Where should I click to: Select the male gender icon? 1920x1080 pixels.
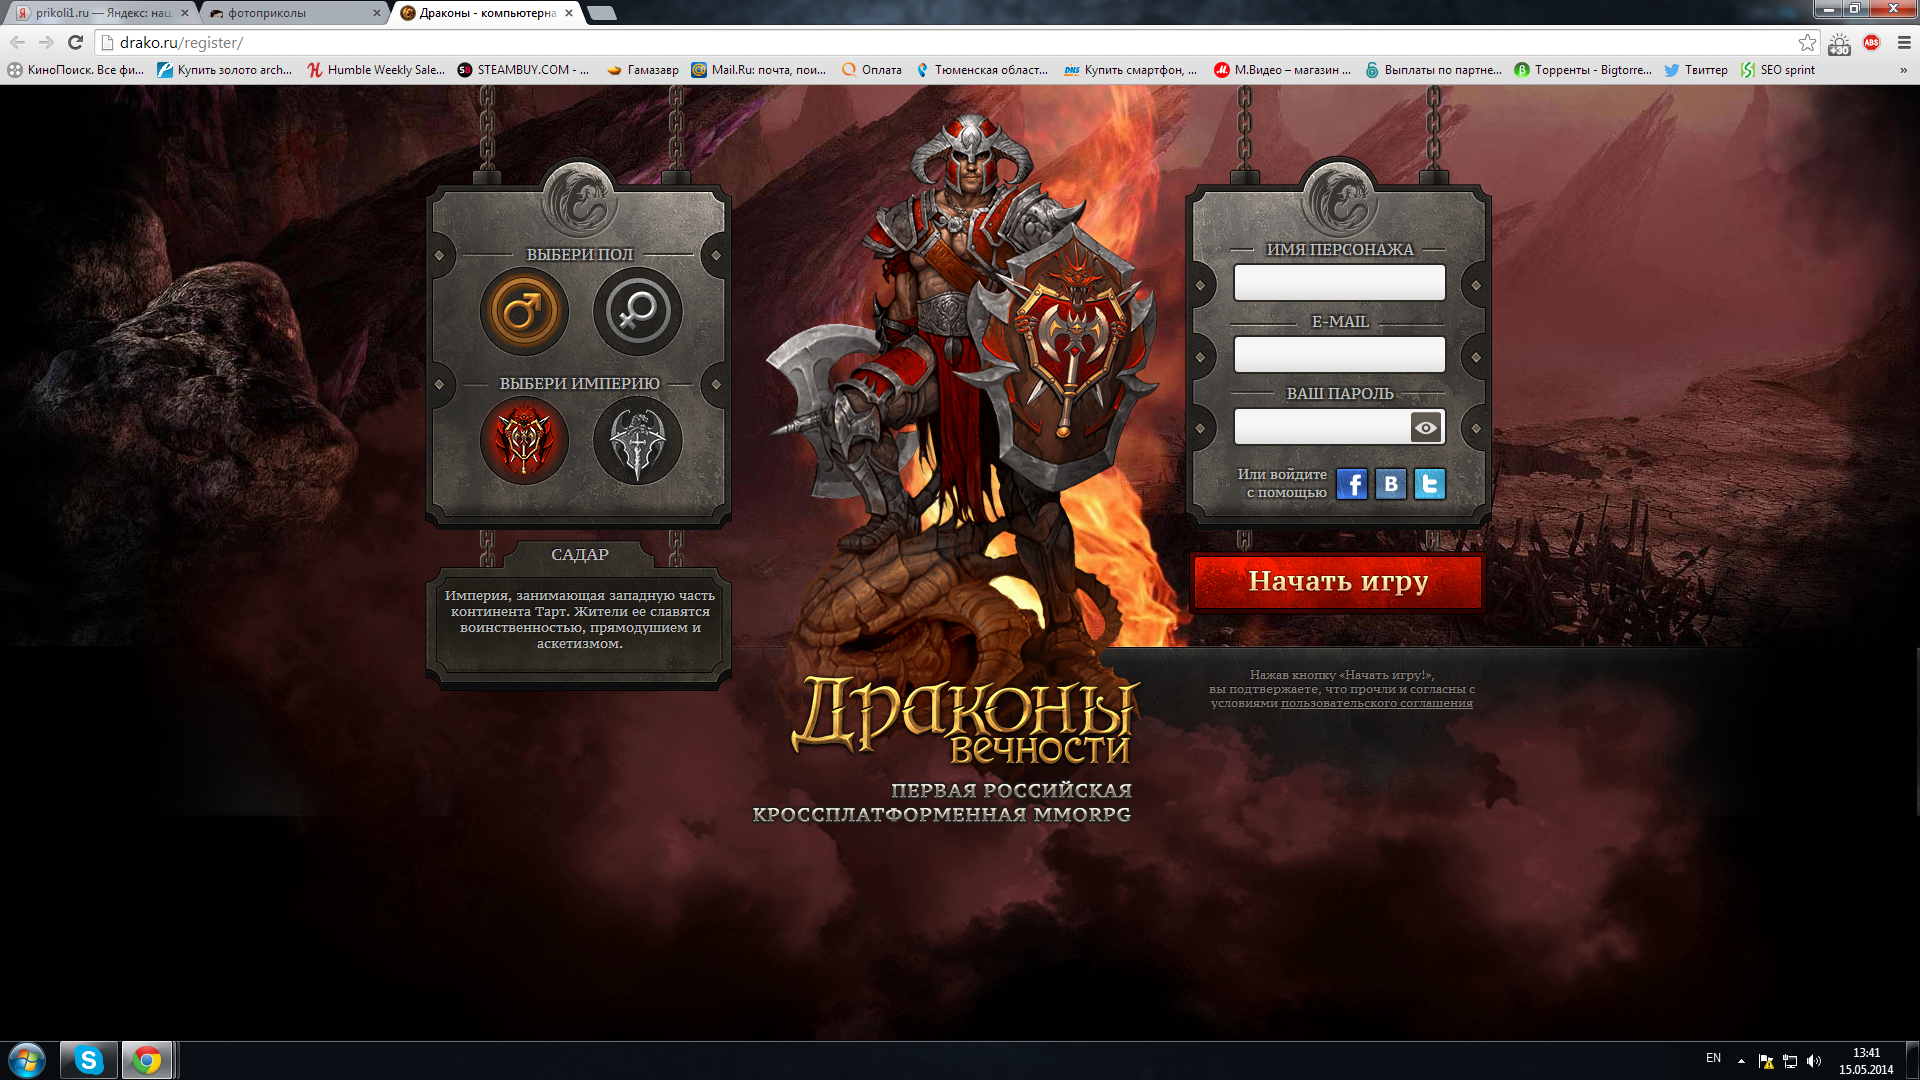(x=524, y=311)
